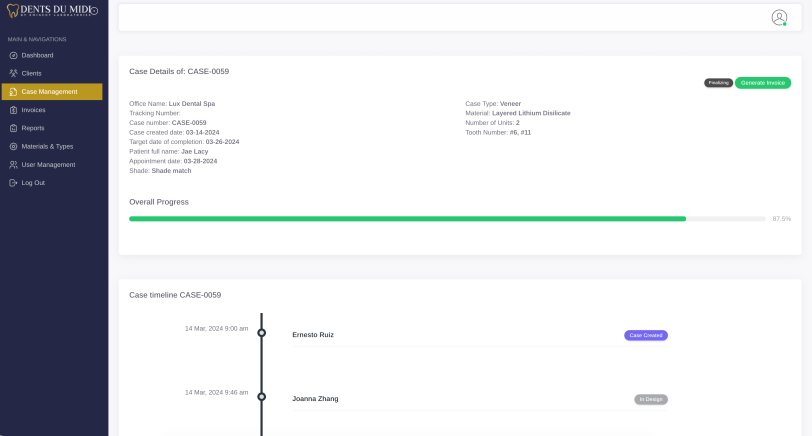Click the In Design status badge

651,399
